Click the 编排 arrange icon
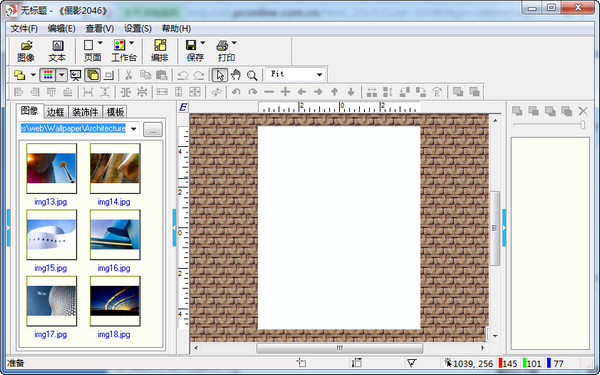Screen dimensions: 600x375 point(160,51)
